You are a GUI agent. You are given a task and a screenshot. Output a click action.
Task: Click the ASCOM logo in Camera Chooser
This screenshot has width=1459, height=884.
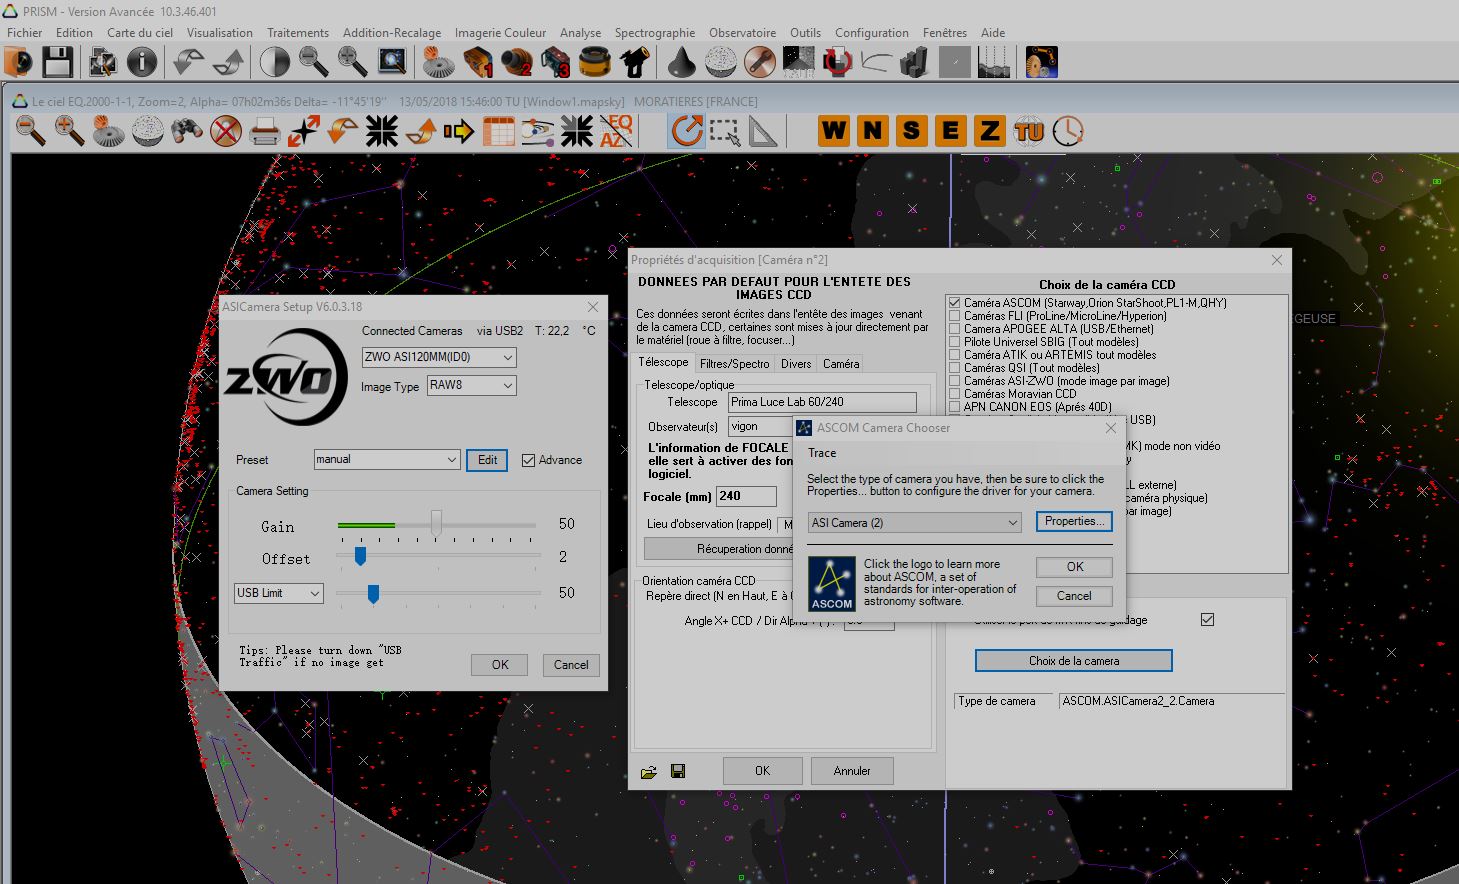[831, 583]
